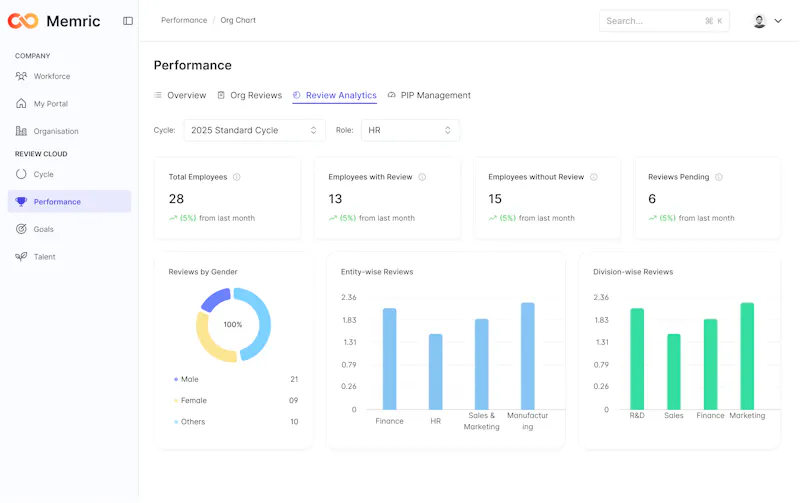Click the Manufacturing bar in Entity-wise Reviews

528,356
